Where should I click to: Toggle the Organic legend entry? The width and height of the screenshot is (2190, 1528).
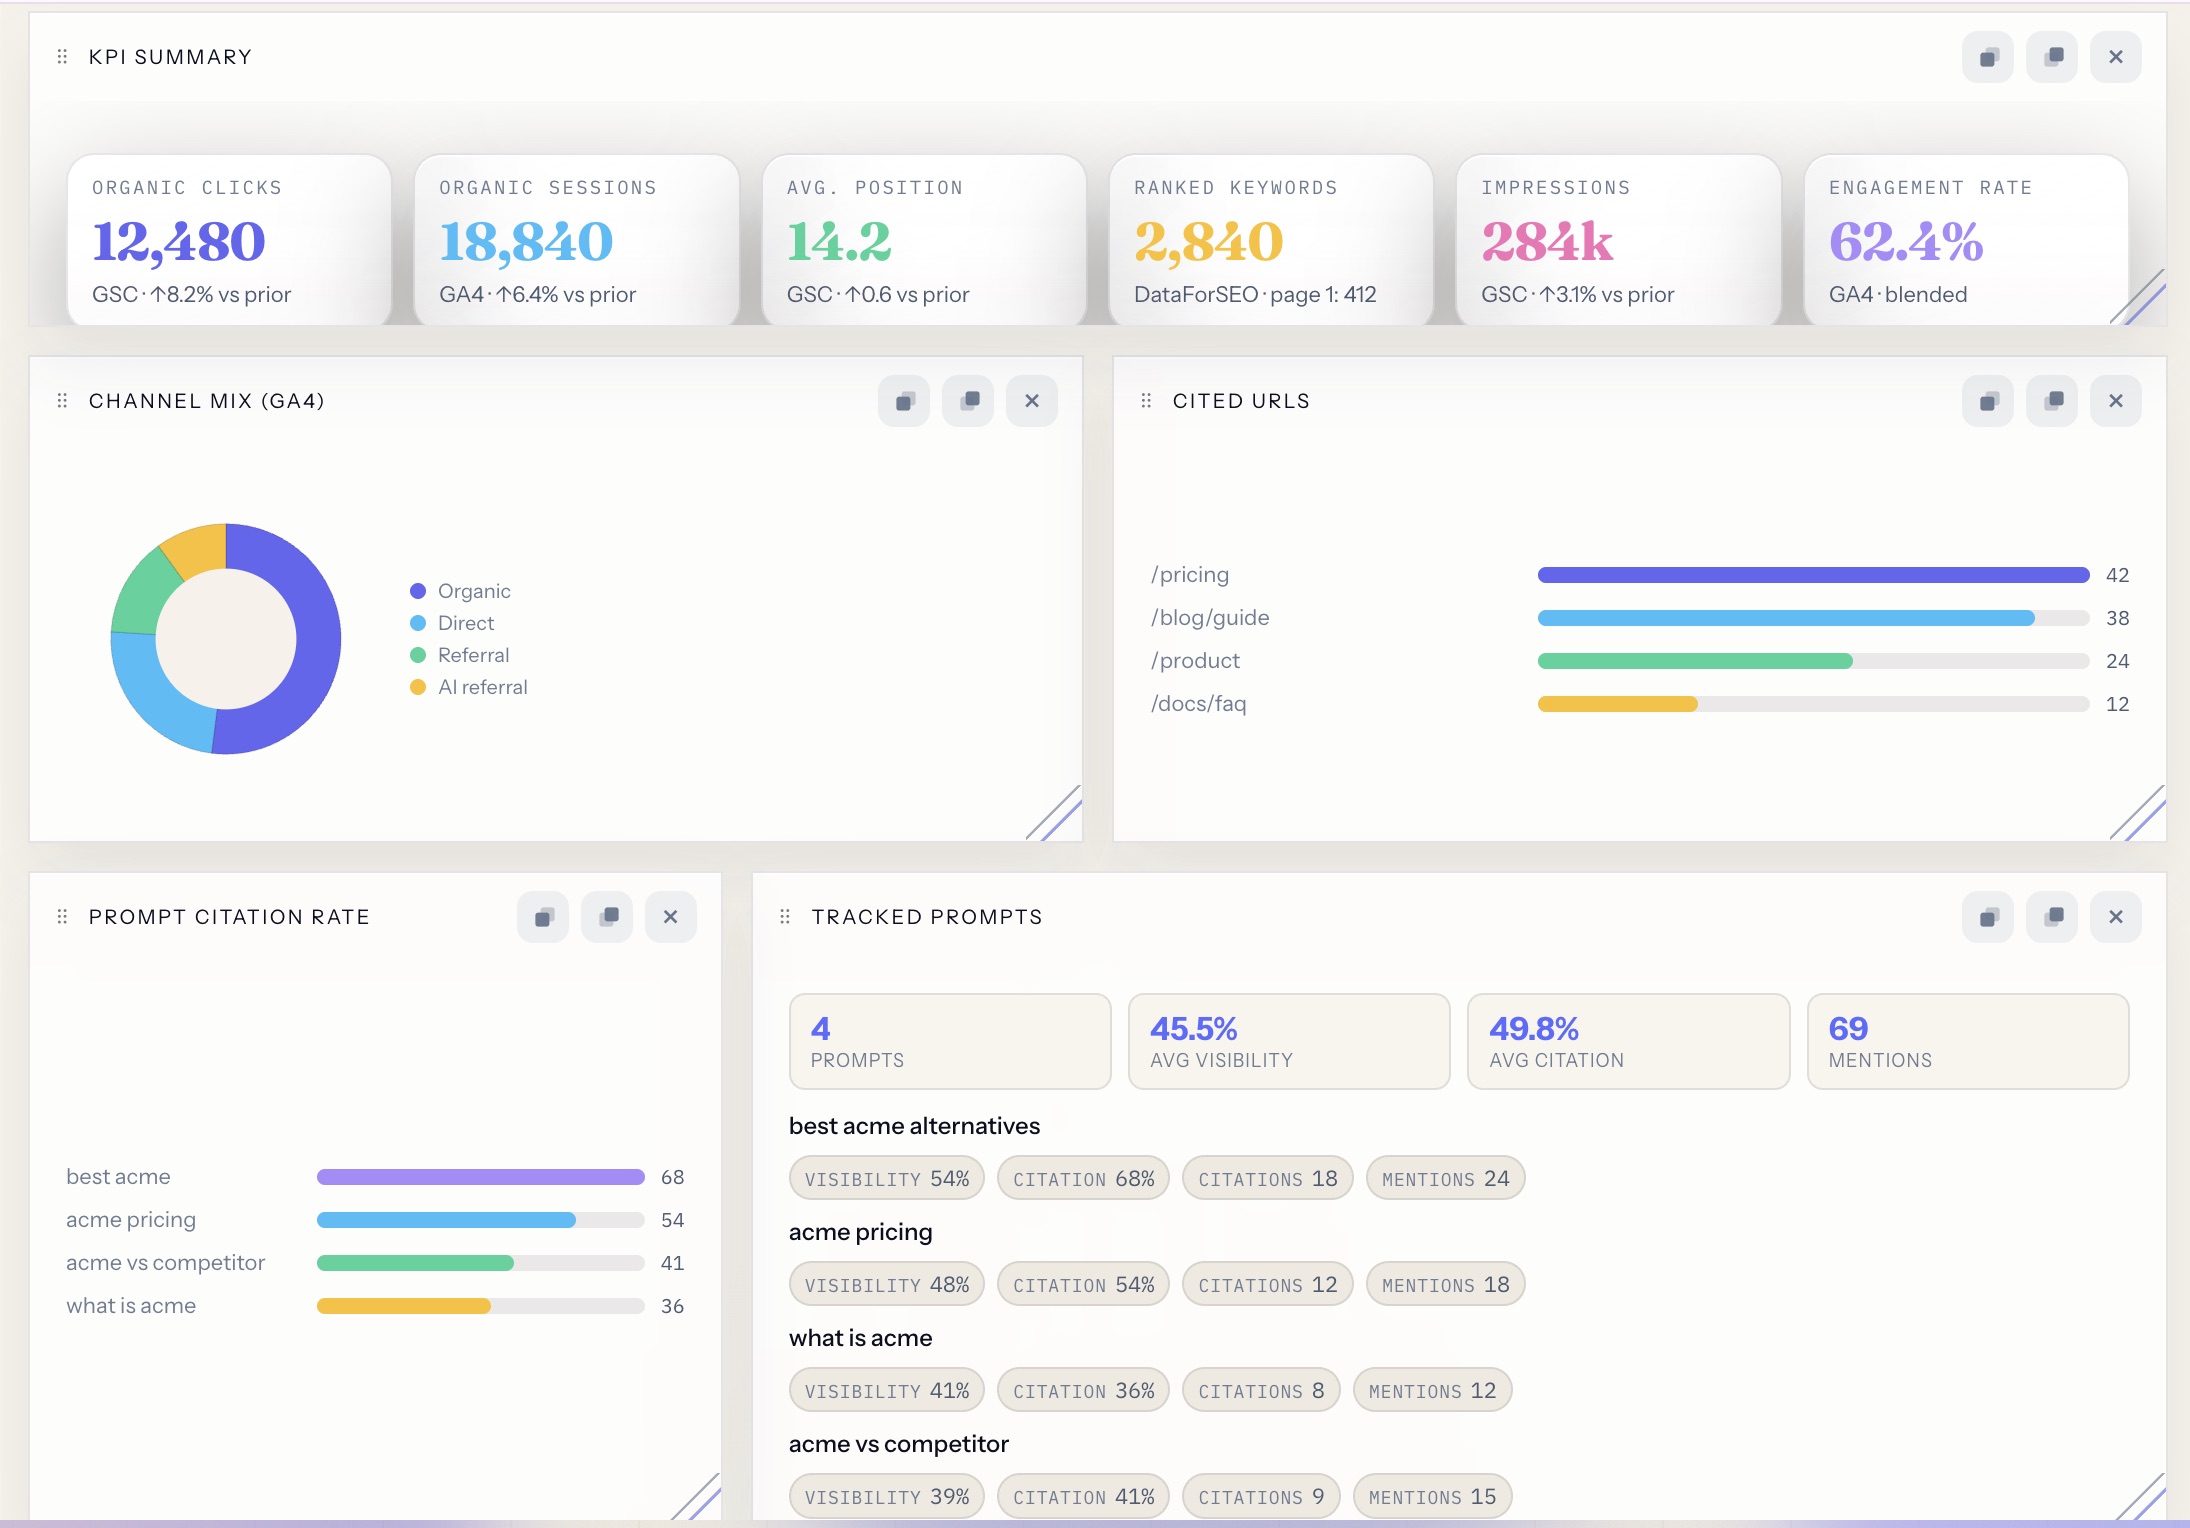click(x=461, y=591)
